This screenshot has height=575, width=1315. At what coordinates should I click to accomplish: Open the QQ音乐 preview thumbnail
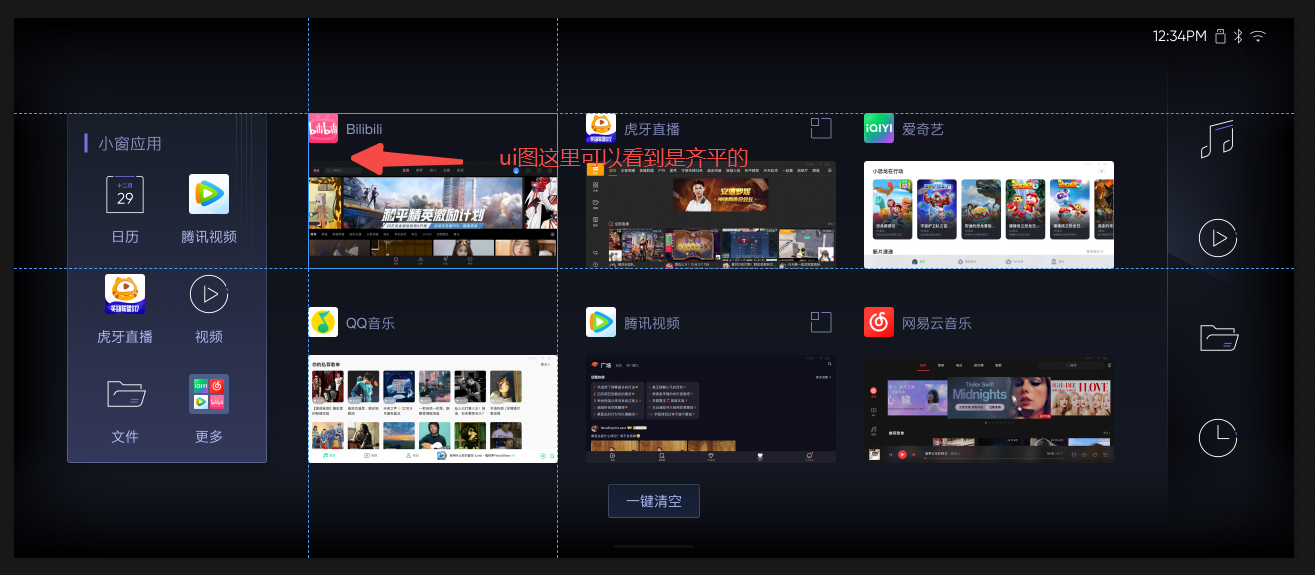(x=433, y=409)
